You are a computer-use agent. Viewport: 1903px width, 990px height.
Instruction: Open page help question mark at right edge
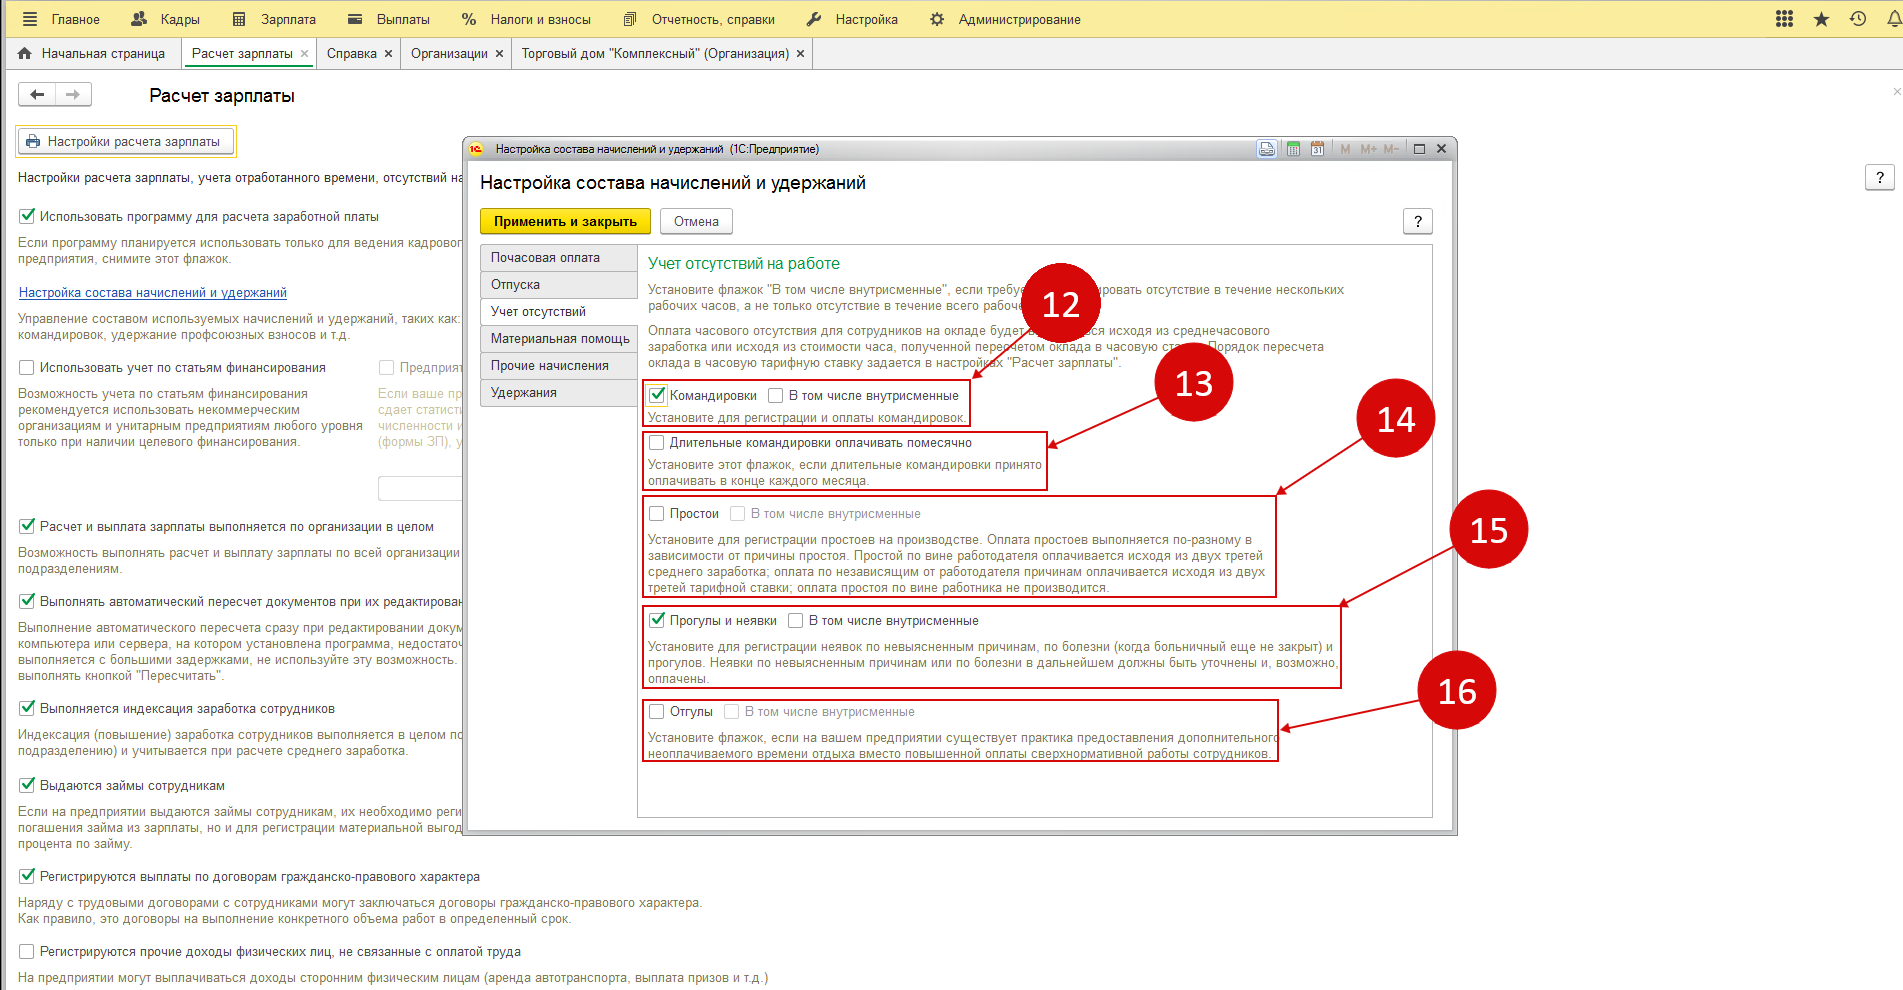[1880, 177]
